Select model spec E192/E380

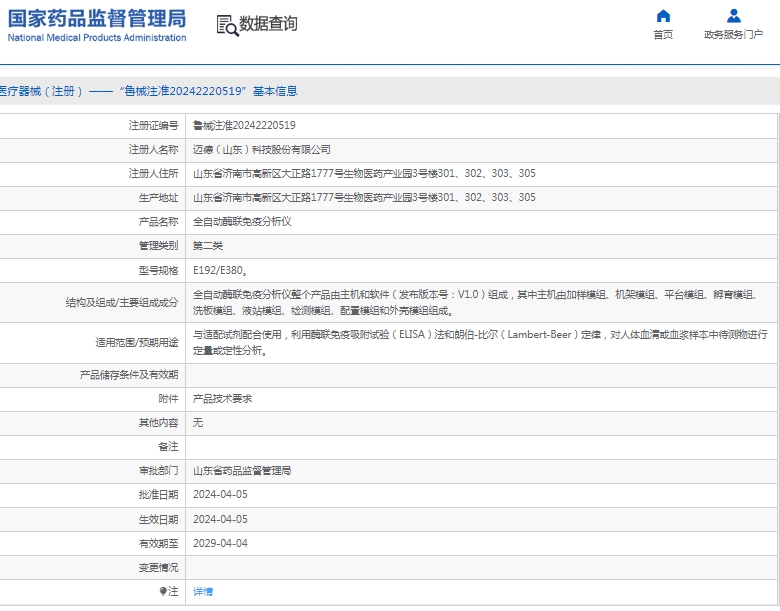(221, 270)
